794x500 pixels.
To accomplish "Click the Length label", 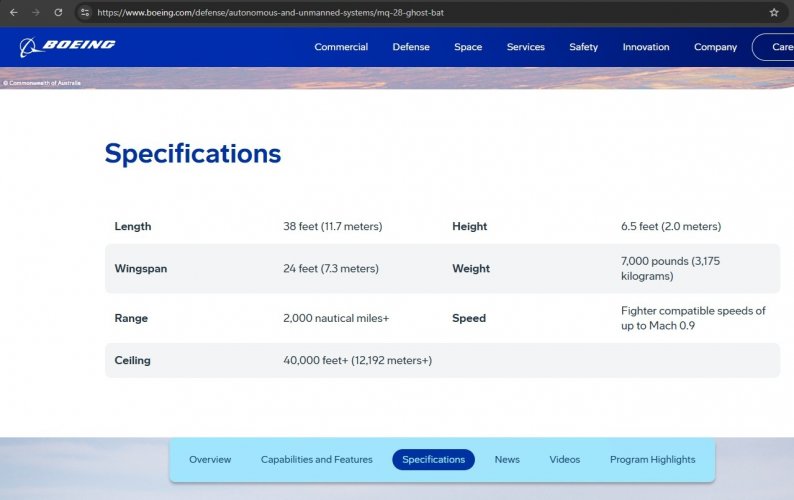I will 133,226.
